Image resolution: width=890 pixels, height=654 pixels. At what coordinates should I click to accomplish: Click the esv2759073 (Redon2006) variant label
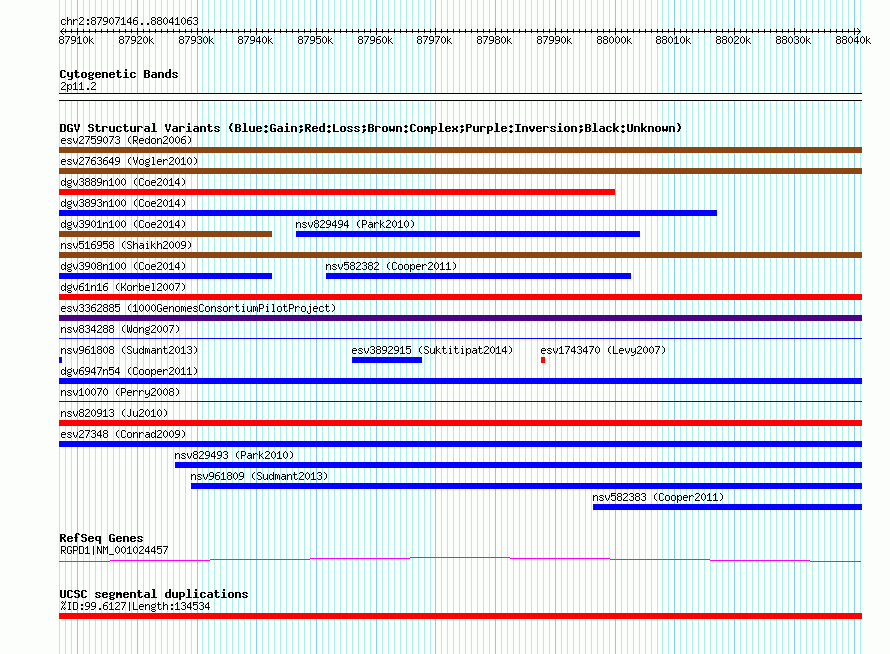click(126, 140)
